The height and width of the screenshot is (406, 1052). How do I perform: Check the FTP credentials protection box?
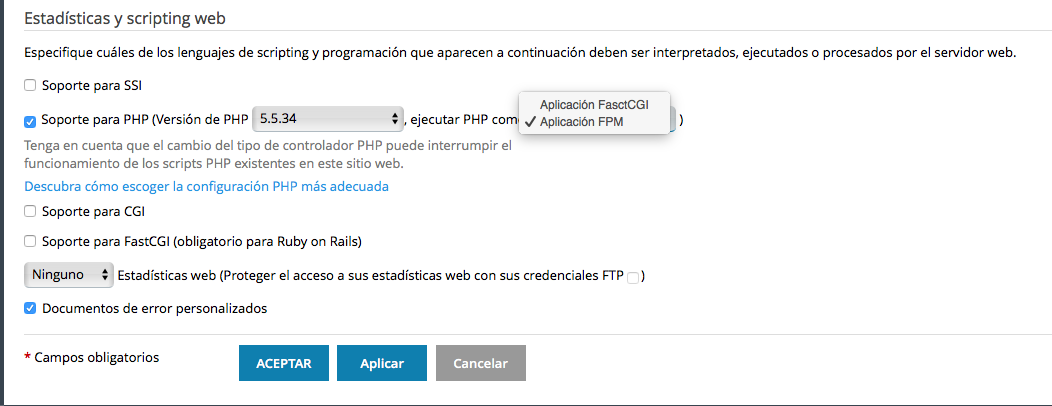click(632, 278)
